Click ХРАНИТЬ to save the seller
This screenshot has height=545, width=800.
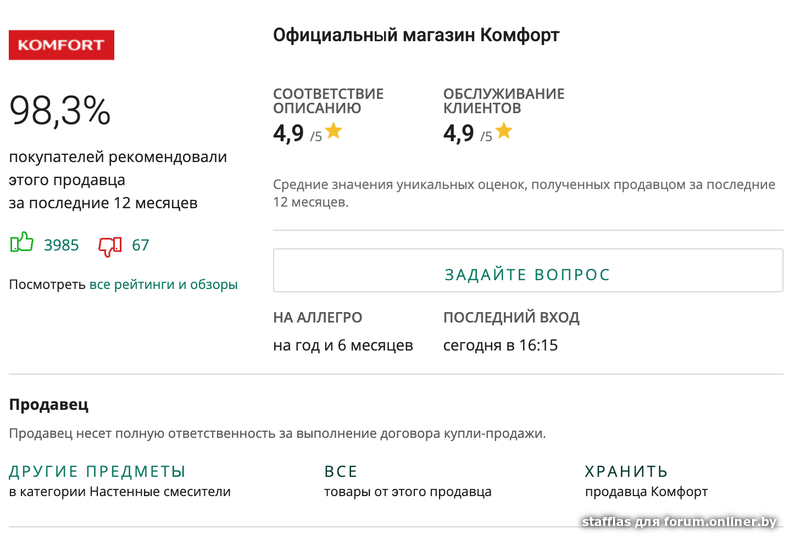[626, 471]
